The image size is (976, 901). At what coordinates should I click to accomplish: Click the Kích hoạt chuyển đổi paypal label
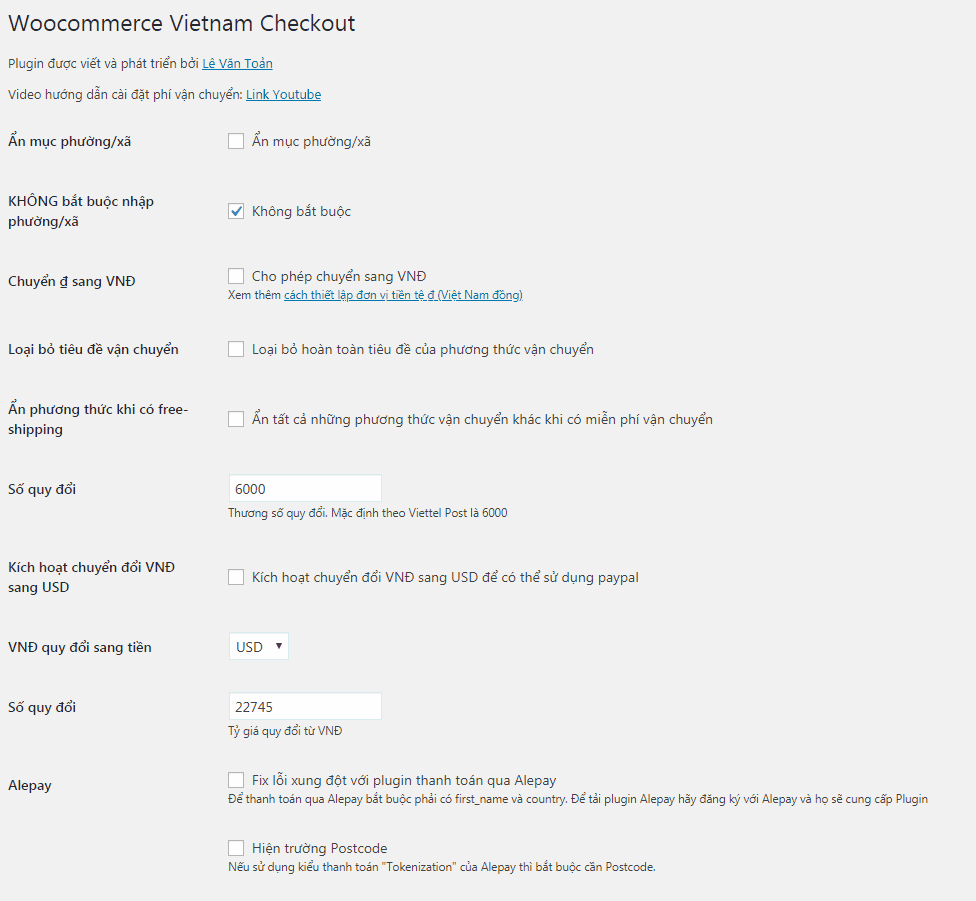(445, 577)
